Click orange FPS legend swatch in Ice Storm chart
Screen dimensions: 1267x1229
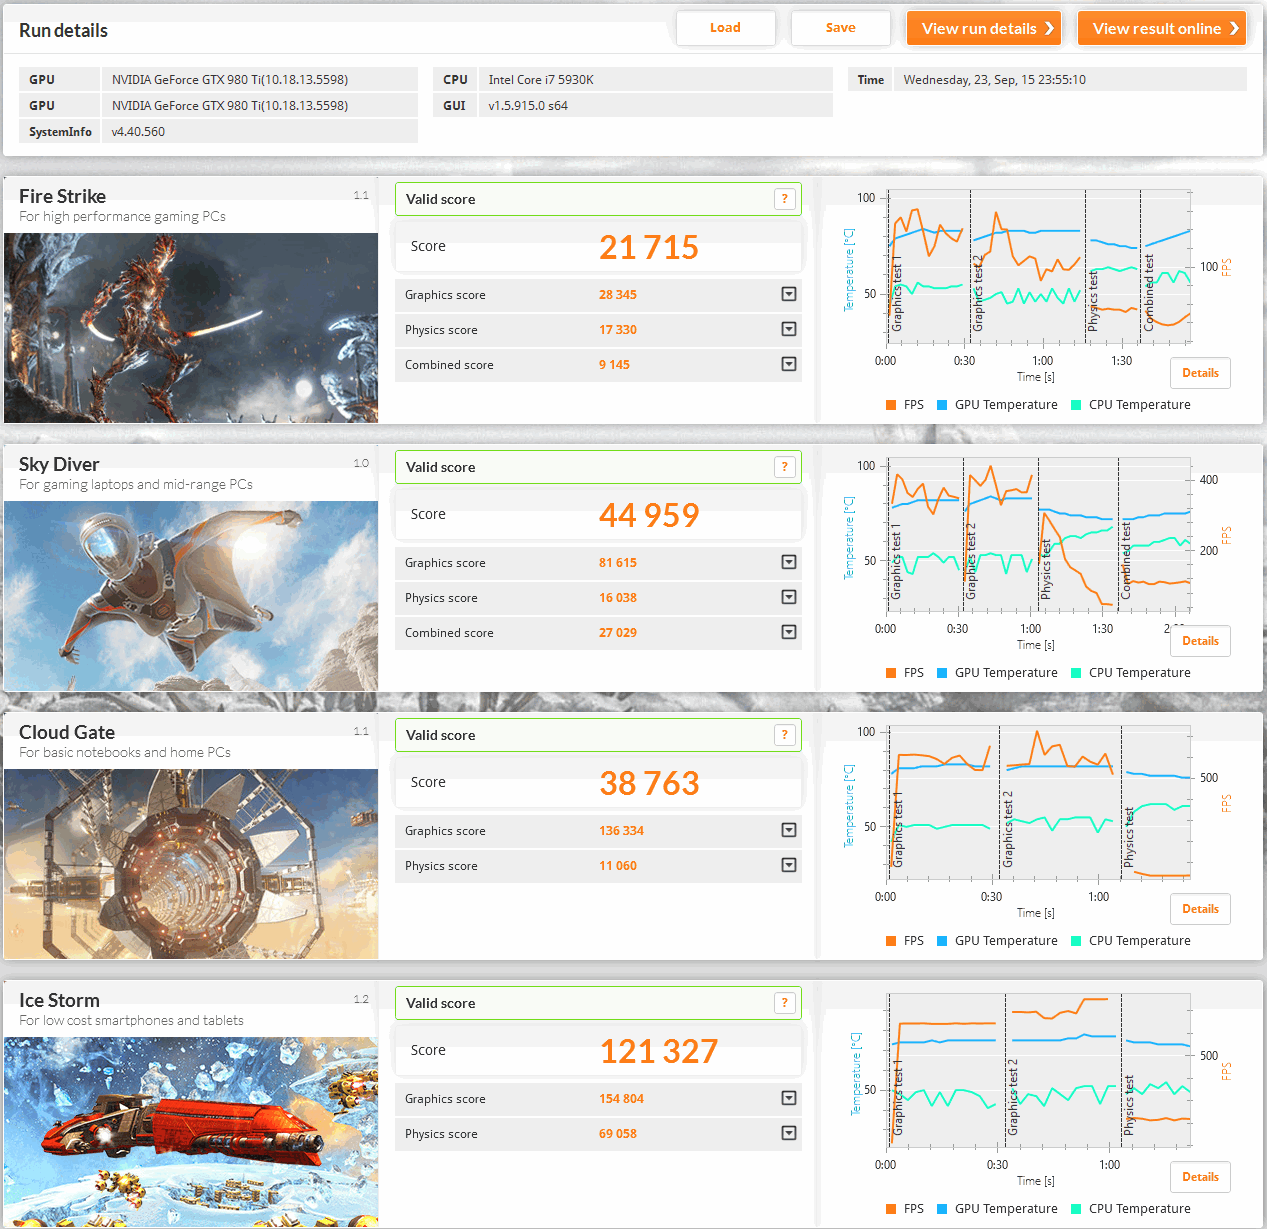click(x=891, y=1209)
